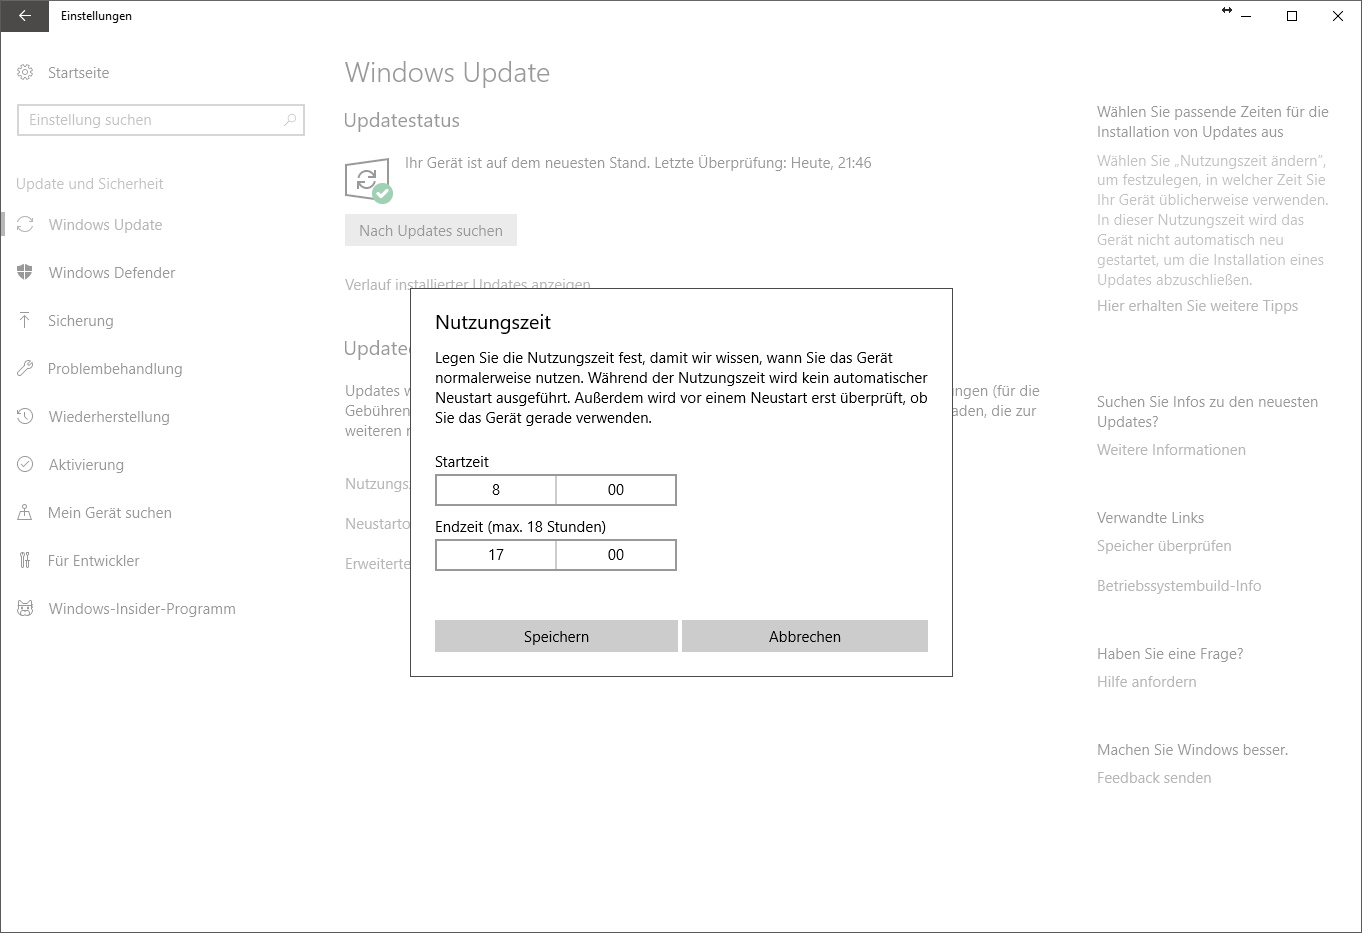The height and width of the screenshot is (933, 1362).
Task: Open the Endzeit minutes picker showing 00
Action: [616, 555]
